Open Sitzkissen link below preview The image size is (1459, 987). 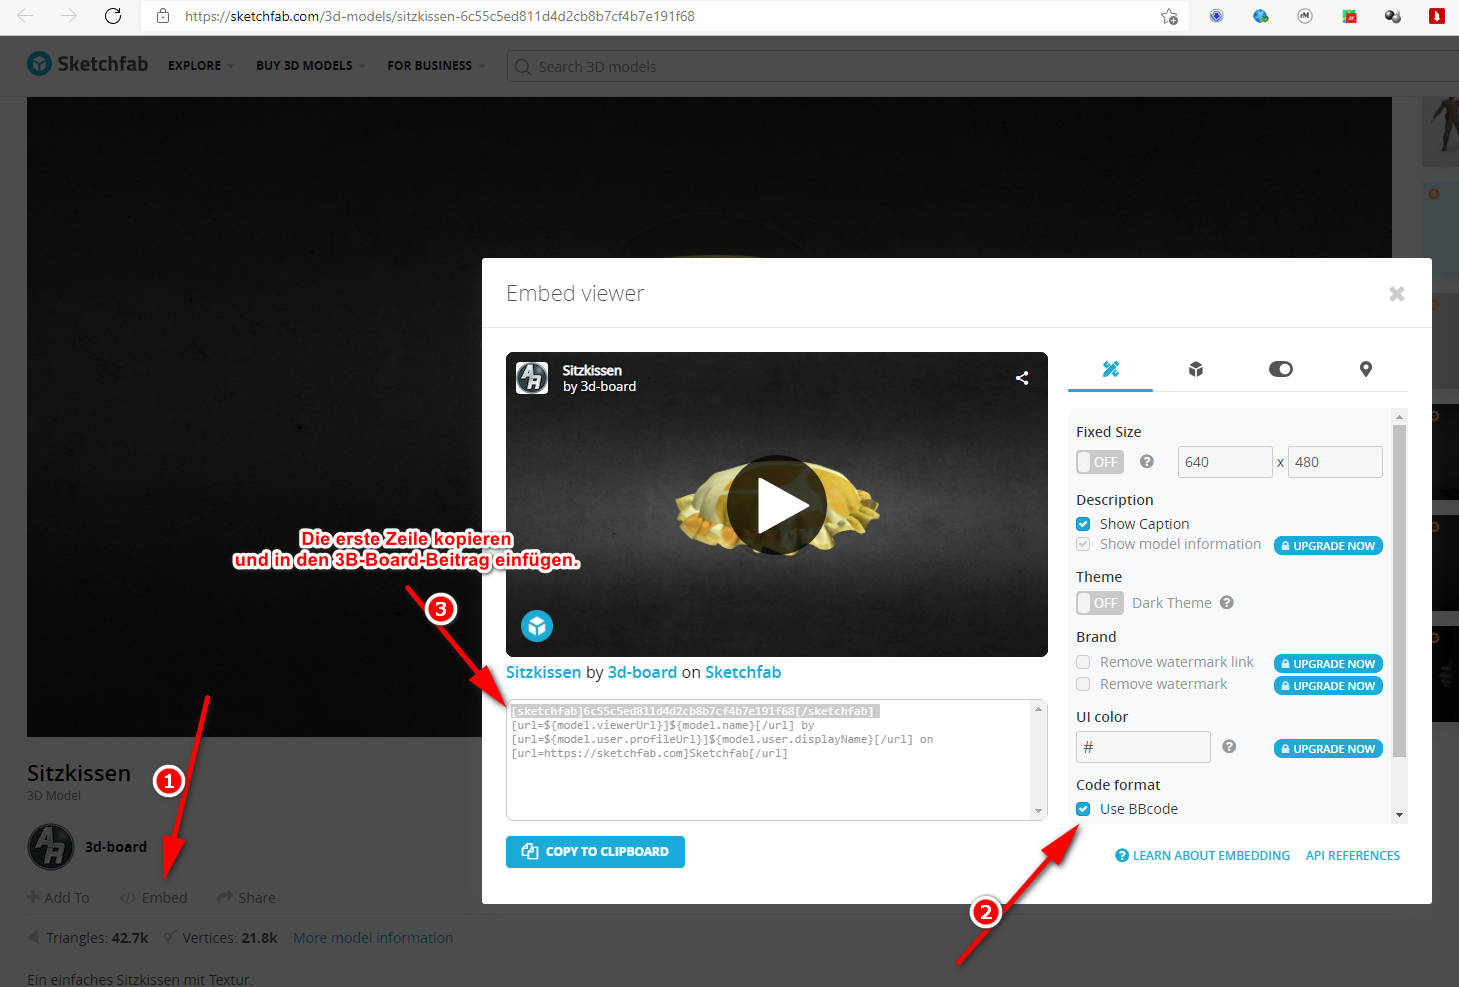[x=543, y=672]
